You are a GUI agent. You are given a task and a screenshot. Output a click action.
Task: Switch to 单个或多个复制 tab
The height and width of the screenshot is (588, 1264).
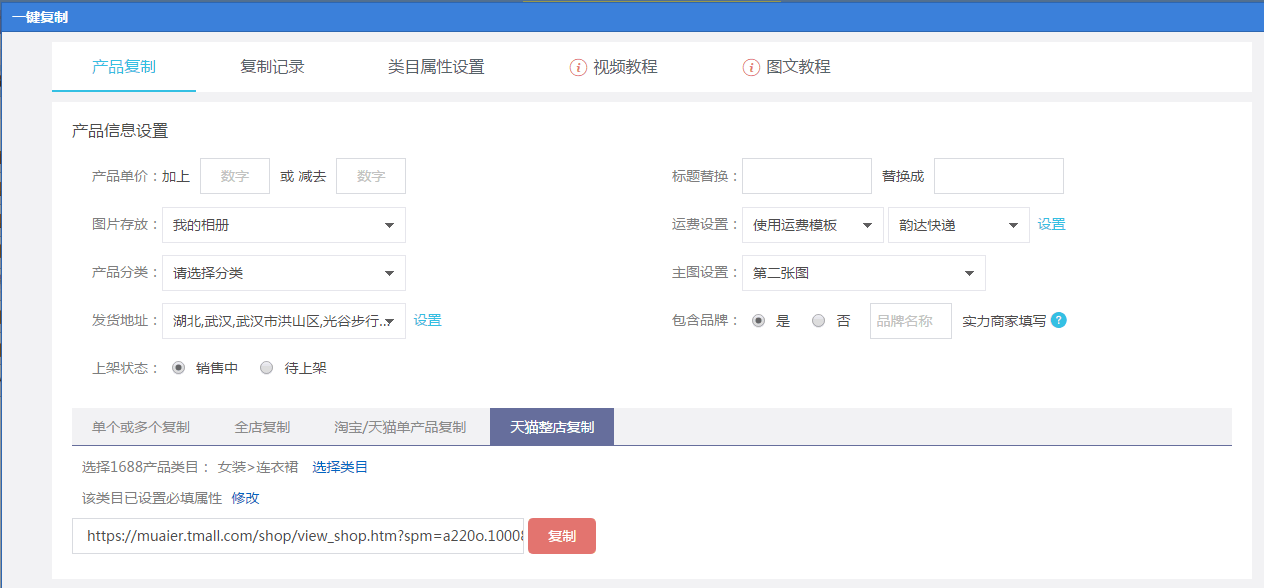(x=141, y=427)
